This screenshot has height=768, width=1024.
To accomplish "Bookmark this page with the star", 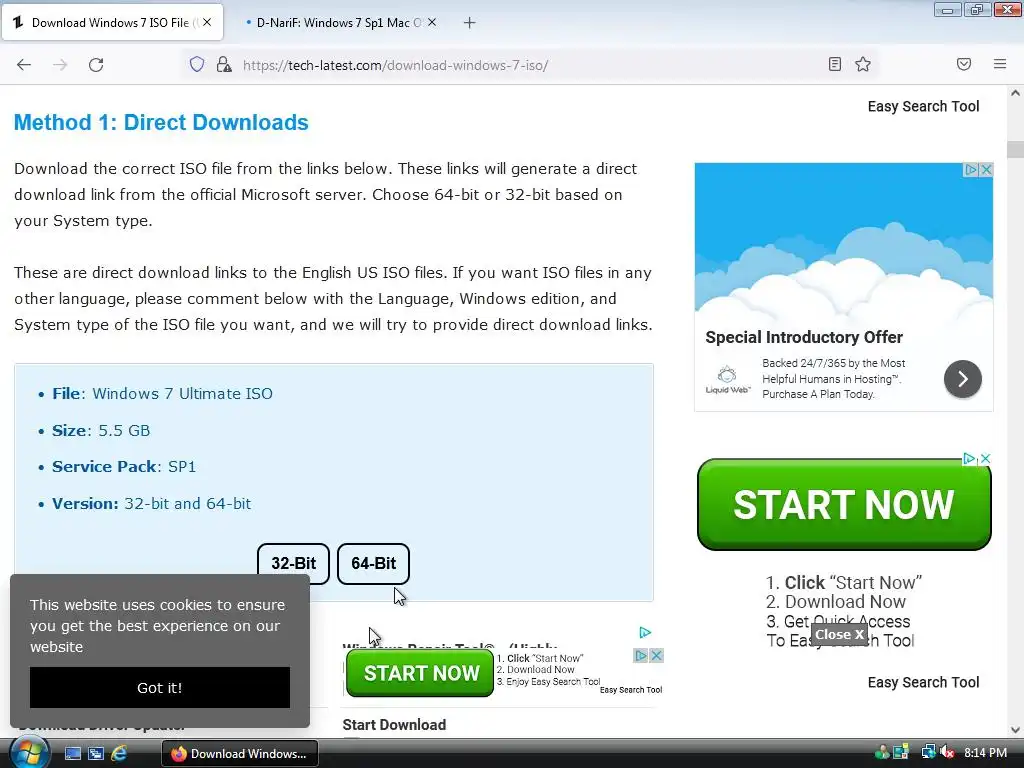I will [x=863, y=64].
